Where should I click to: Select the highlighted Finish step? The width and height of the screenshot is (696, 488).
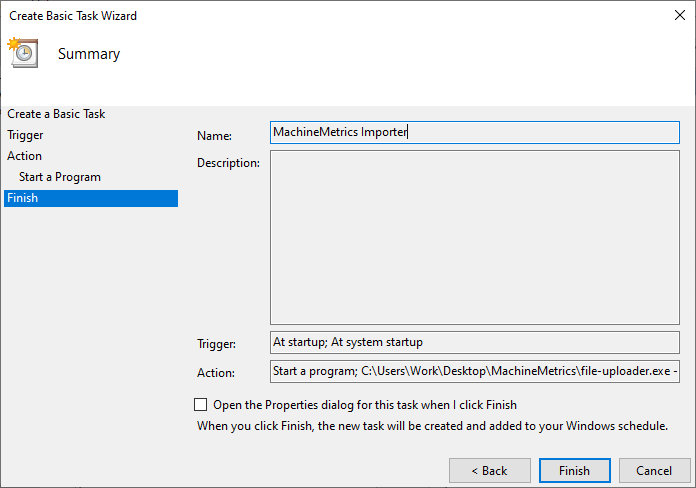pos(91,198)
